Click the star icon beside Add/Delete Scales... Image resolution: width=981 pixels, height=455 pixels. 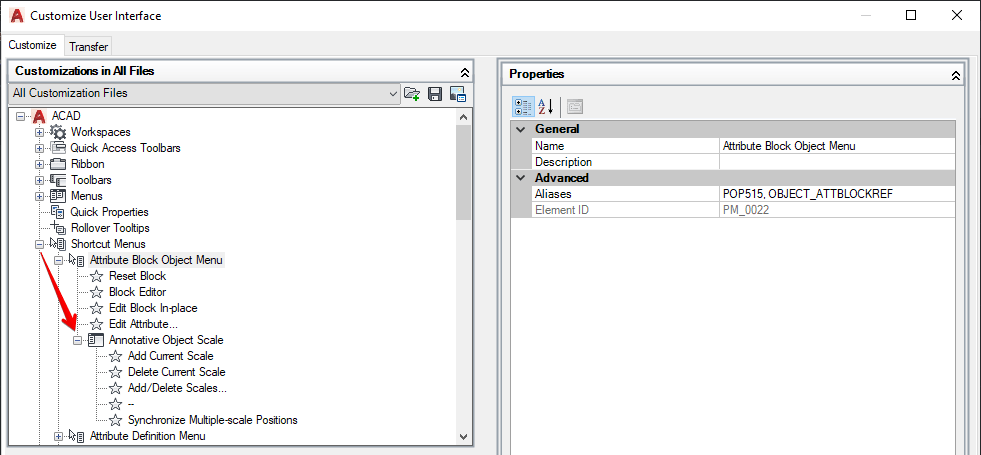pyautogui.click(x=115, y=388)
